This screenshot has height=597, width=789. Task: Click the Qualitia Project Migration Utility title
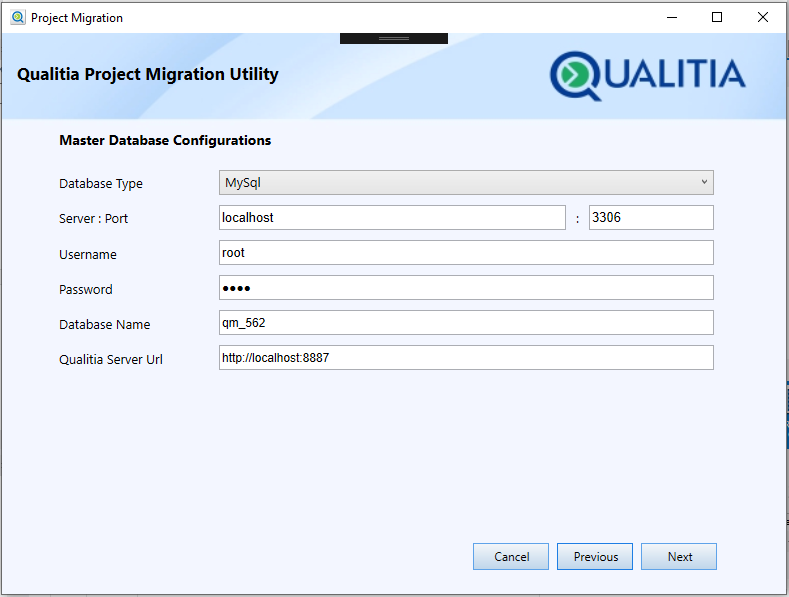(148, 75)
